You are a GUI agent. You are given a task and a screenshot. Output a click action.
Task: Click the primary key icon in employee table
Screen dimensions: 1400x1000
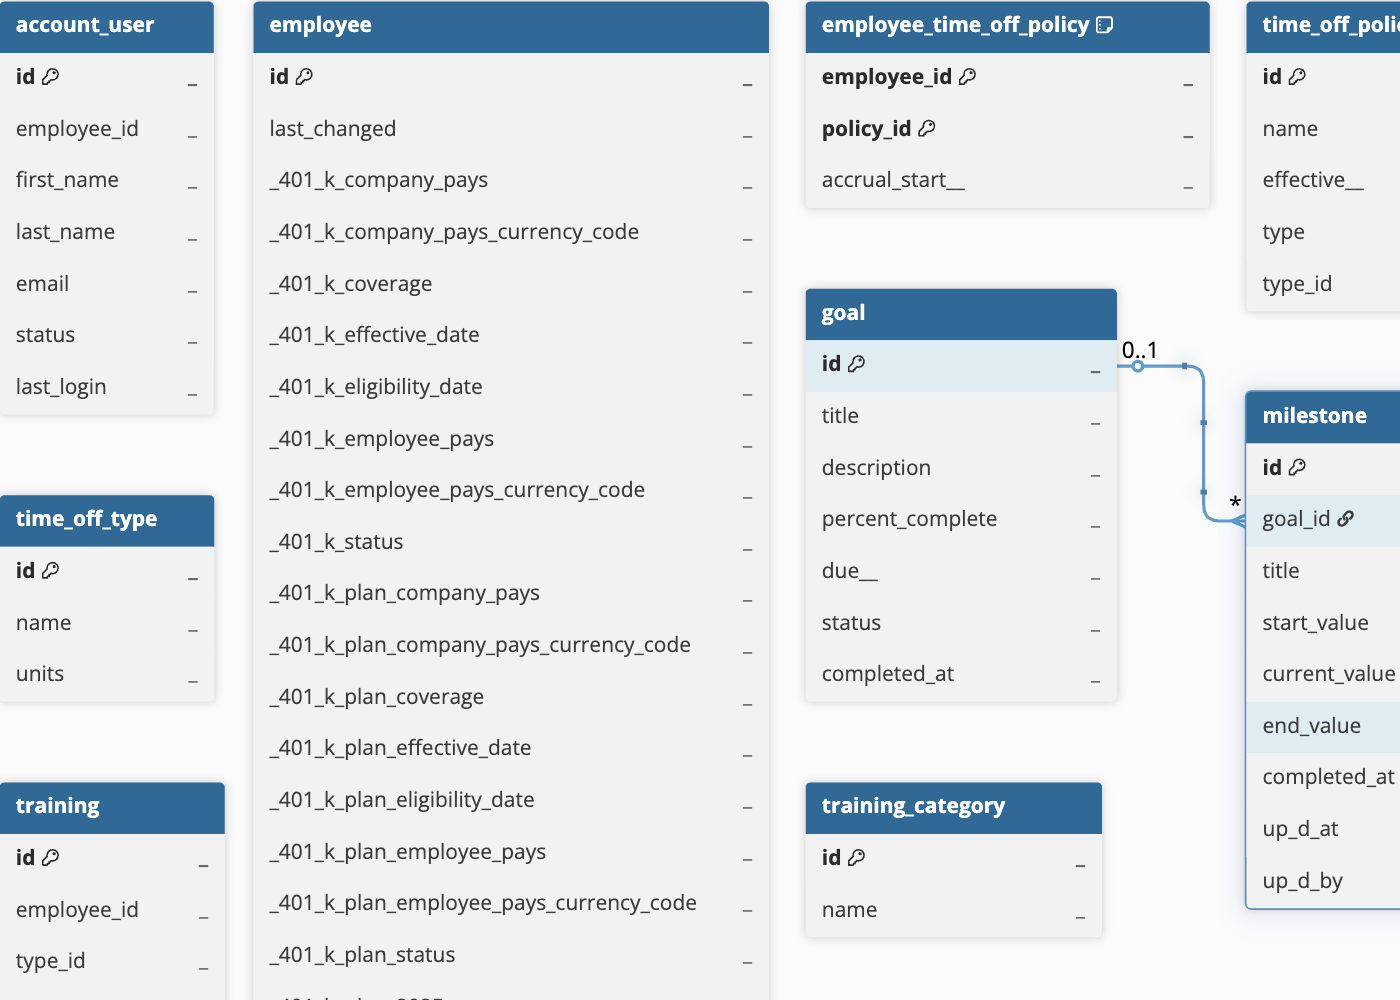(x=305, y=76)
